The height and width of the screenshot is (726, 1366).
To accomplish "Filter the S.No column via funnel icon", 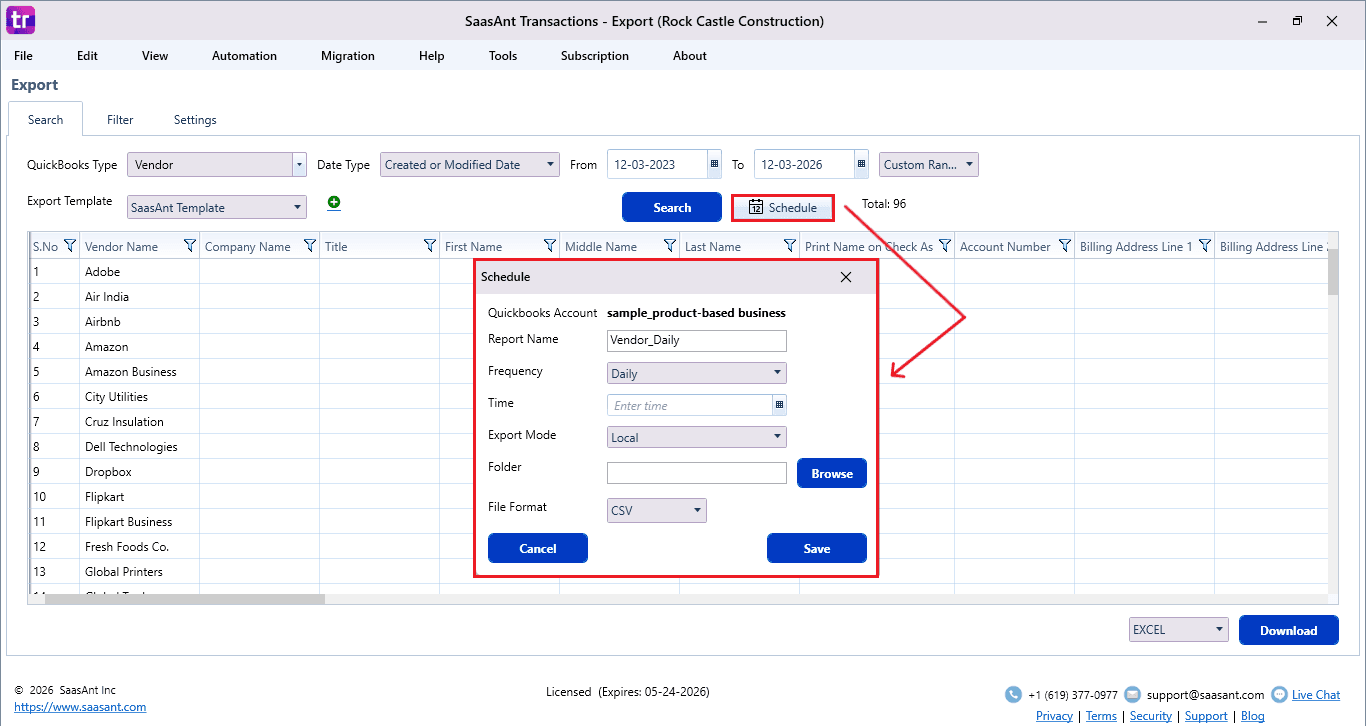I will tap(70, 246).
